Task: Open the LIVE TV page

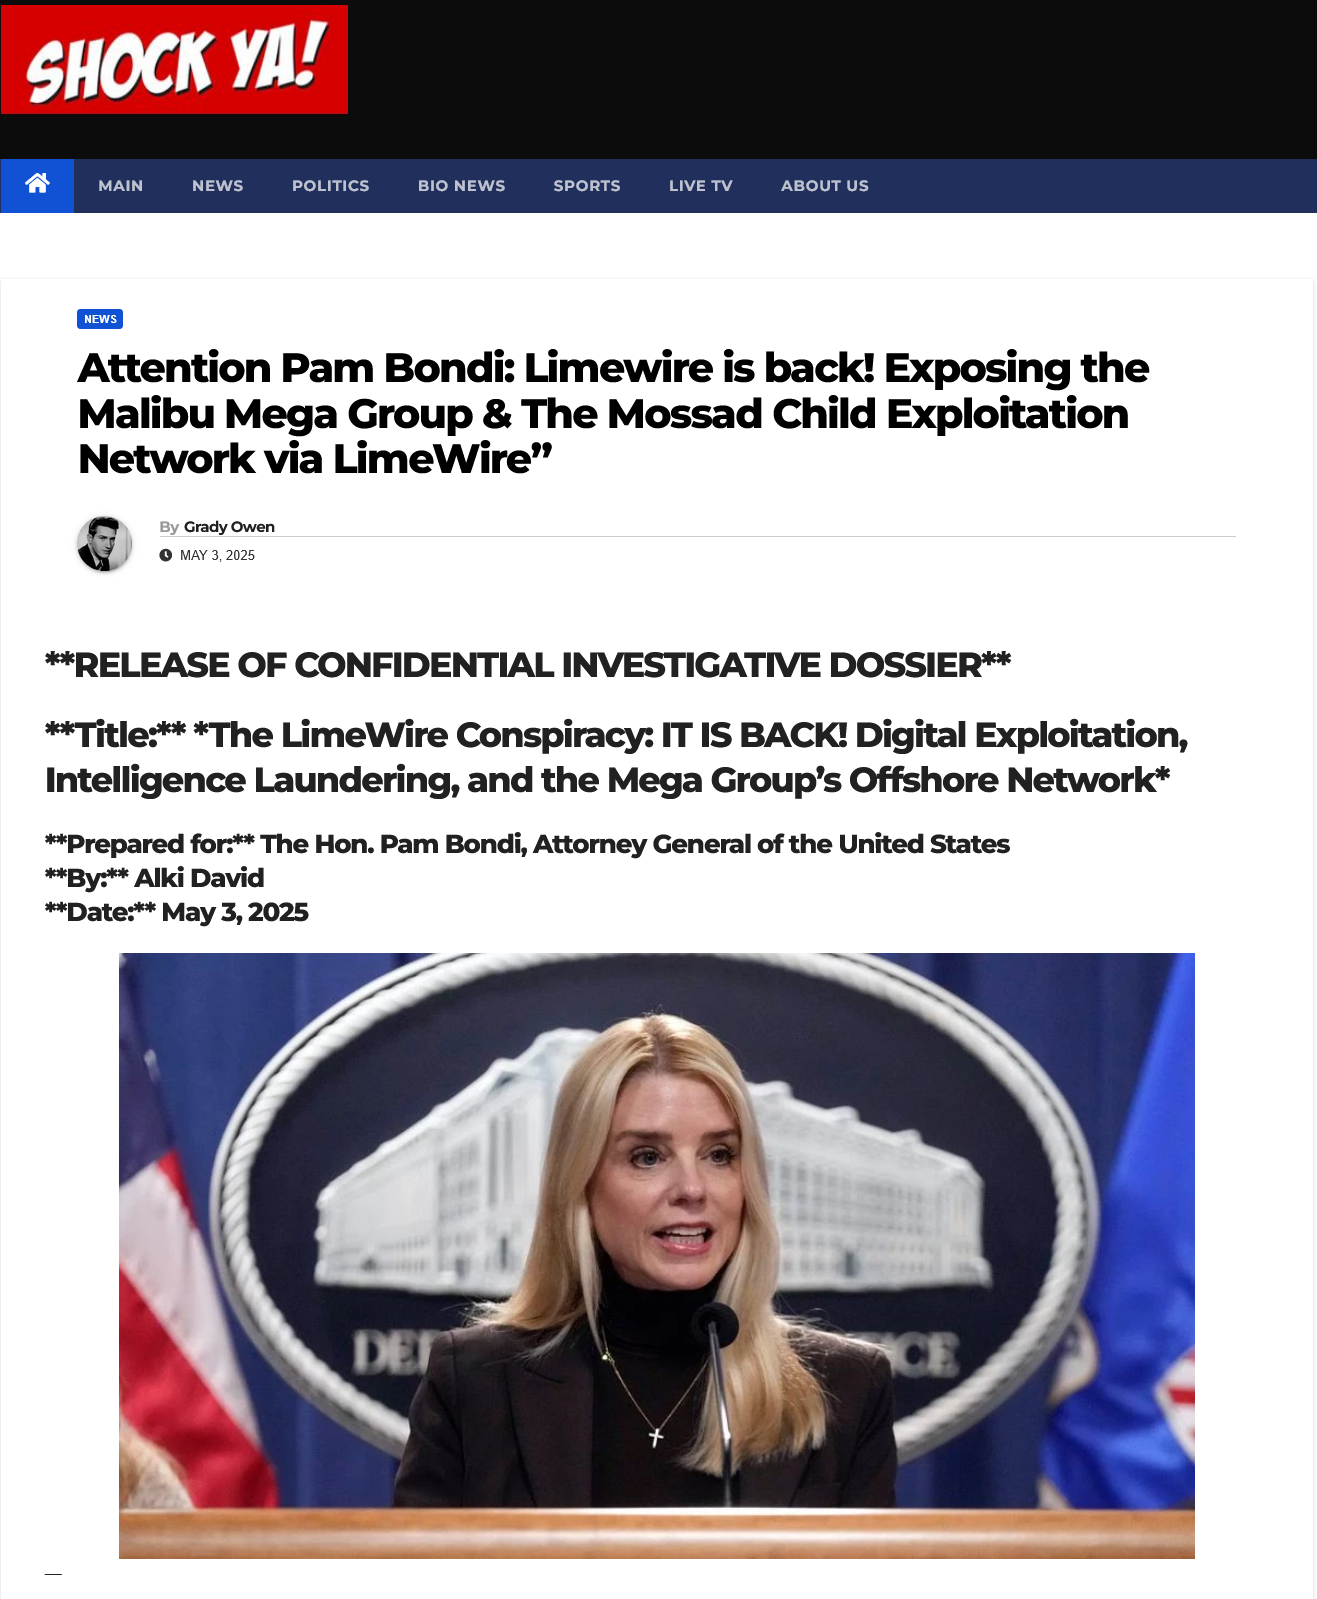Action: coord(701,186)
